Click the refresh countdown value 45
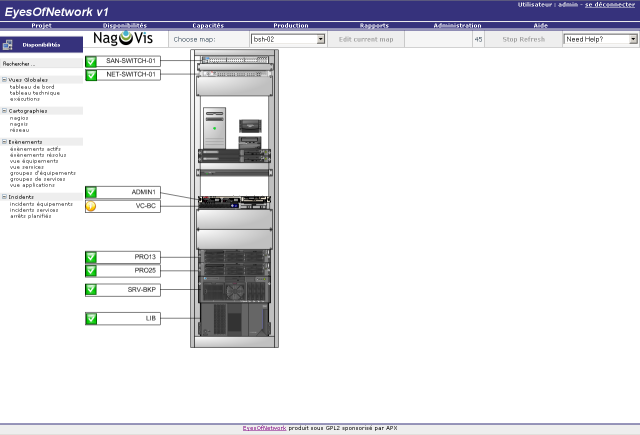This screenshot has width=640, height=435. [x=478, y=40]
